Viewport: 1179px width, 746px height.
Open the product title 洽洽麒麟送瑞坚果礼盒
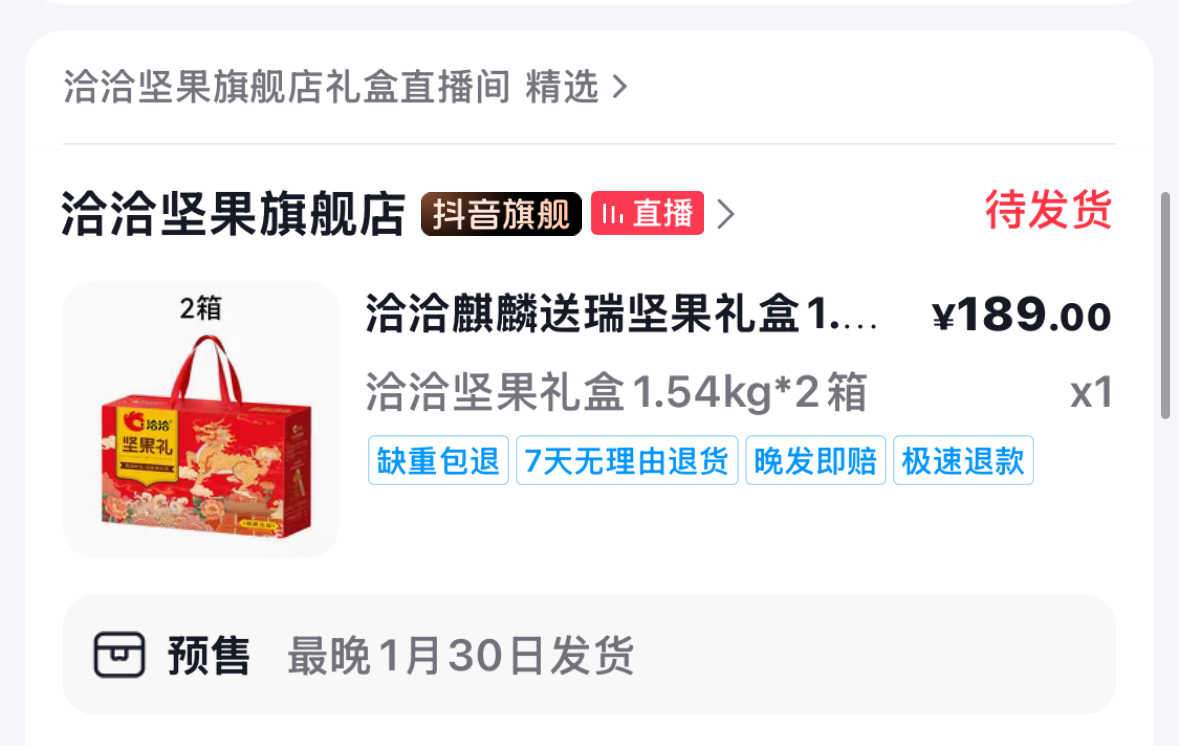621,314
